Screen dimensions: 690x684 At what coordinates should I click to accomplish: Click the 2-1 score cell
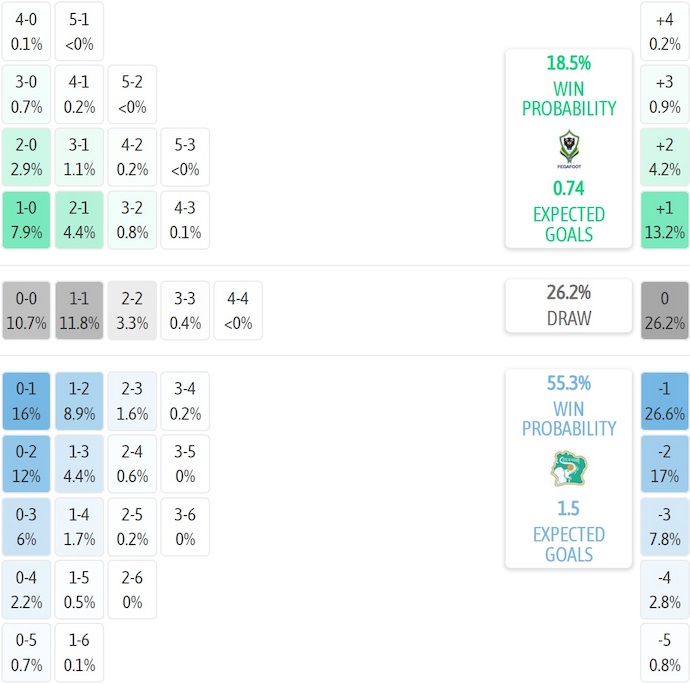coord(80,220)
